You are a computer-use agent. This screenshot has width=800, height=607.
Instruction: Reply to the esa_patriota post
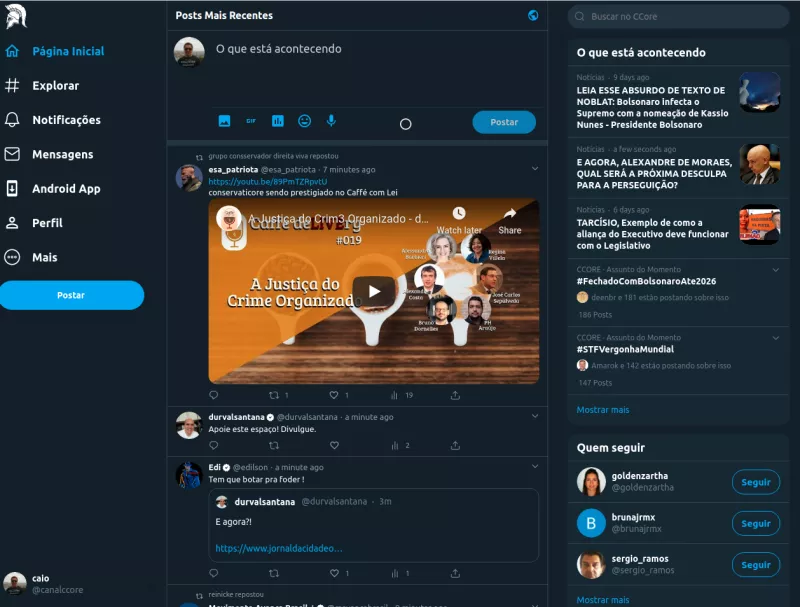click(214, 395)
